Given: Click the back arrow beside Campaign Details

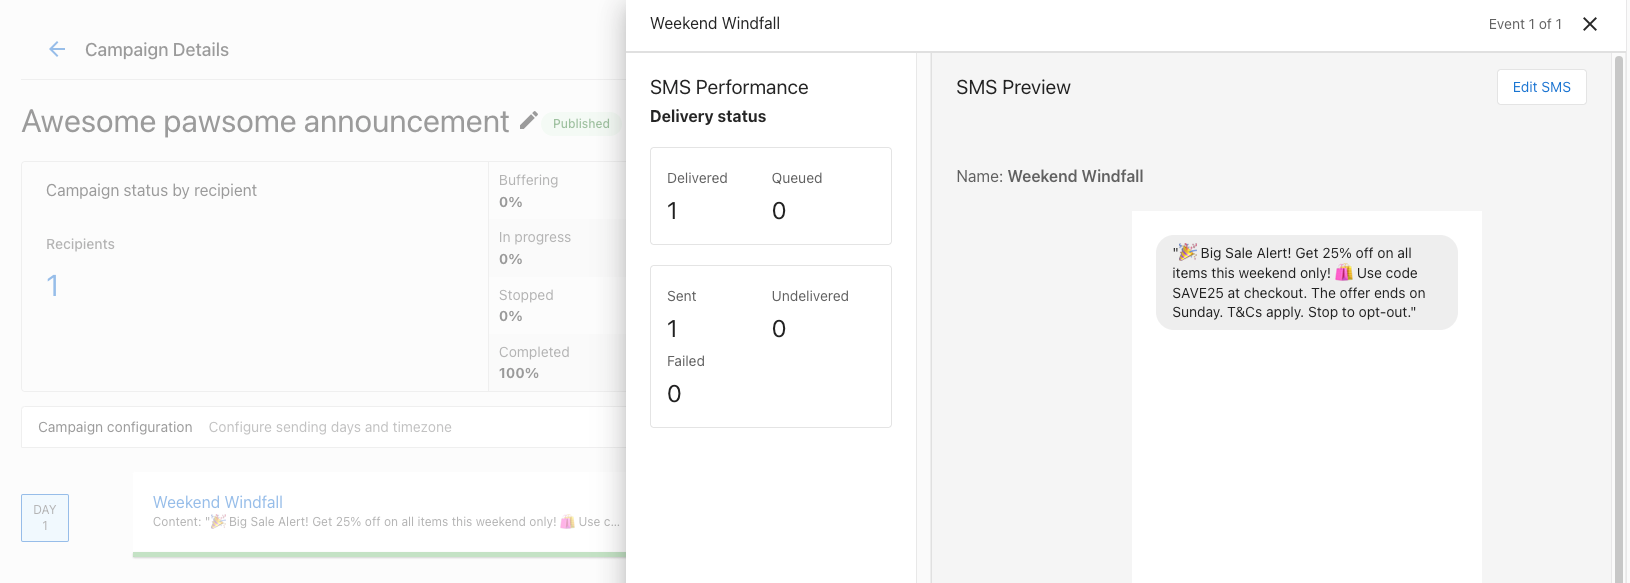Looking at the screenshot, I should coord(57,50).
